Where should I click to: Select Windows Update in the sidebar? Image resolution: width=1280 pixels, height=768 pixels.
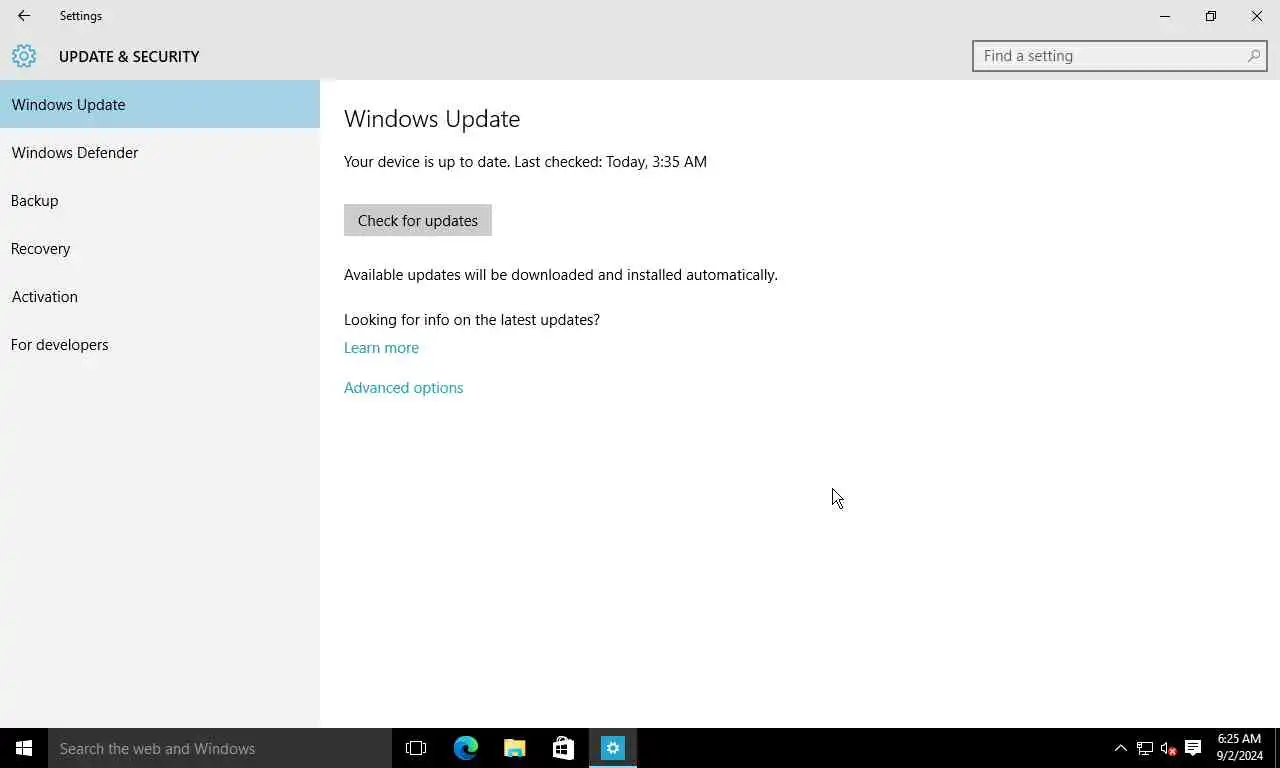[x=160, y=104]
